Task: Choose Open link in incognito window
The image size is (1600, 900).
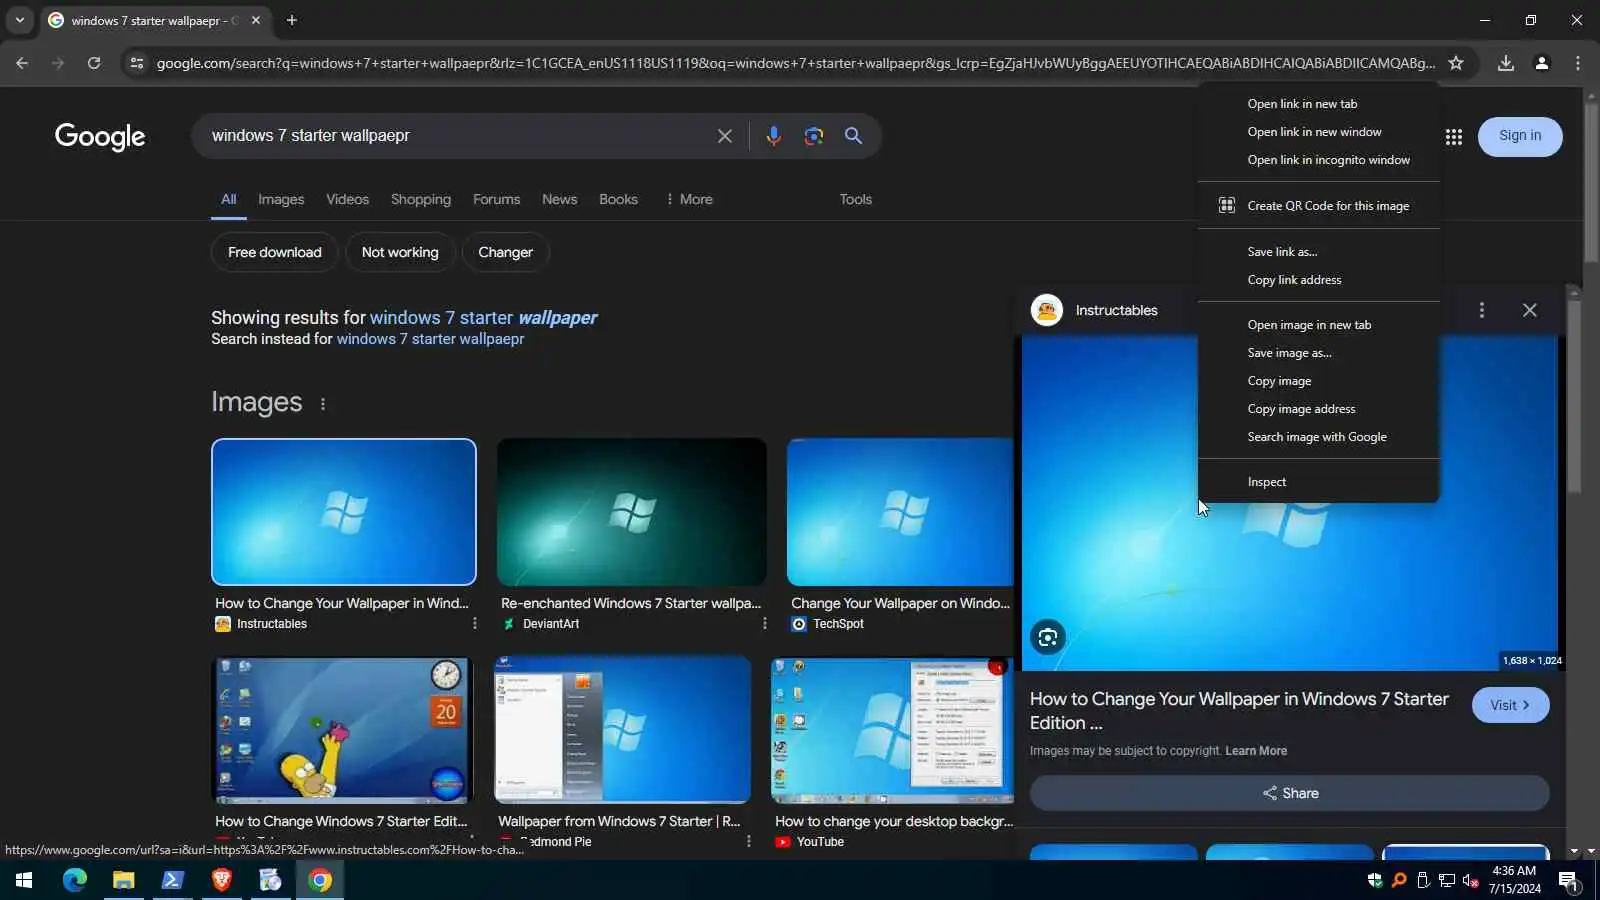Action: 1319,160
